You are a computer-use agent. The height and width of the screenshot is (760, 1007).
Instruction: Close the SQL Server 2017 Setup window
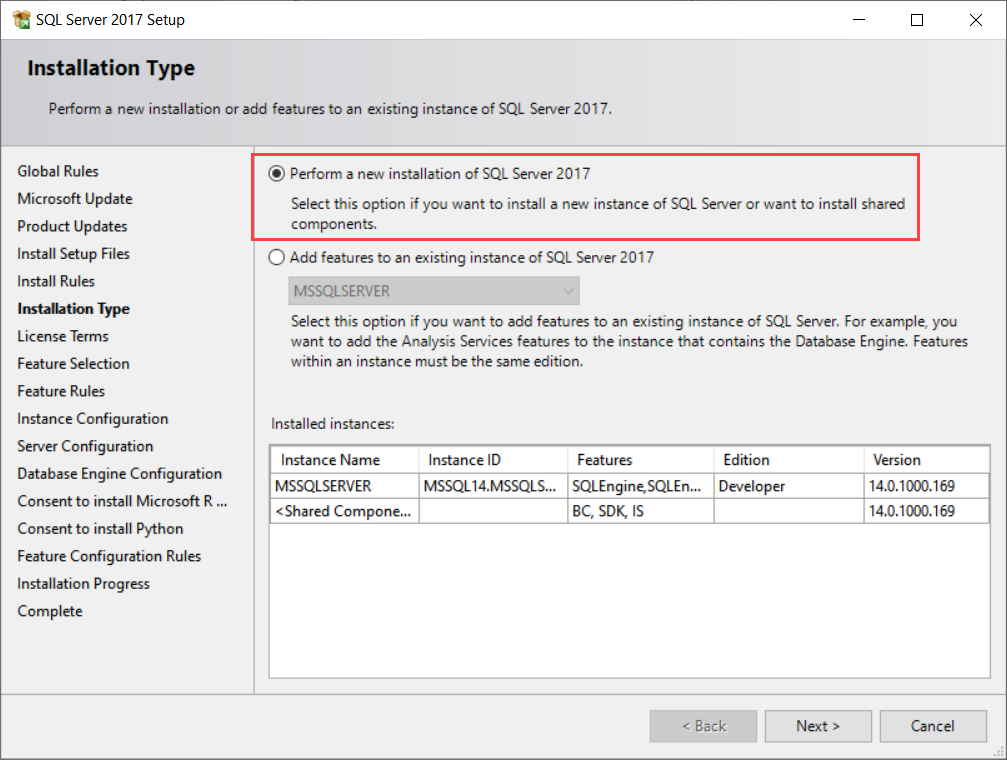coord(976,20)
